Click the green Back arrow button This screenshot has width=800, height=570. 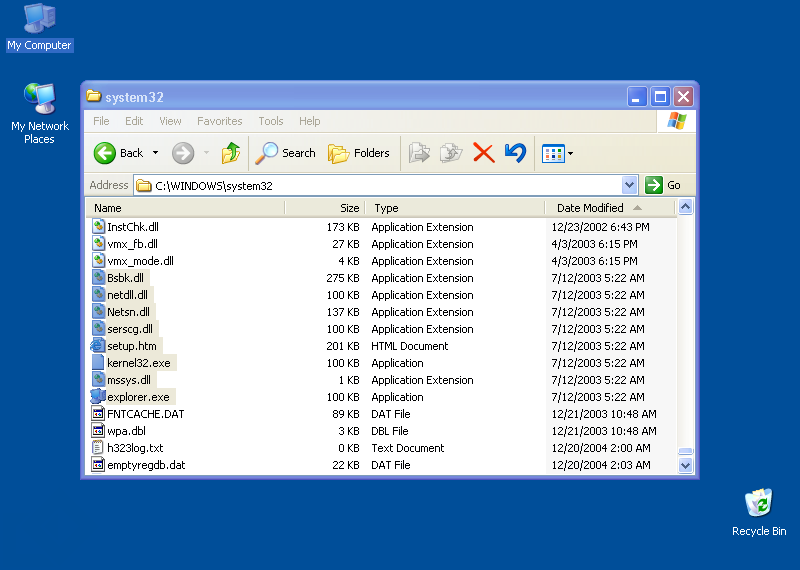105,153
